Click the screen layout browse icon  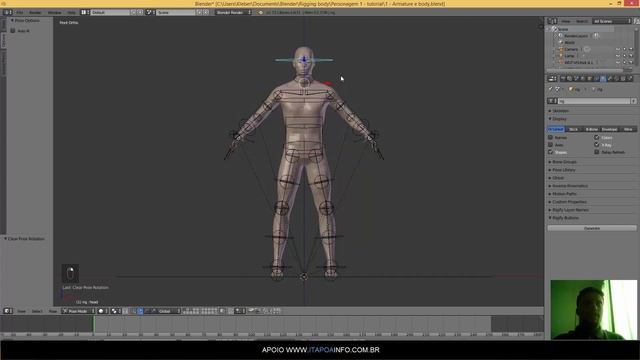(85, 12)
